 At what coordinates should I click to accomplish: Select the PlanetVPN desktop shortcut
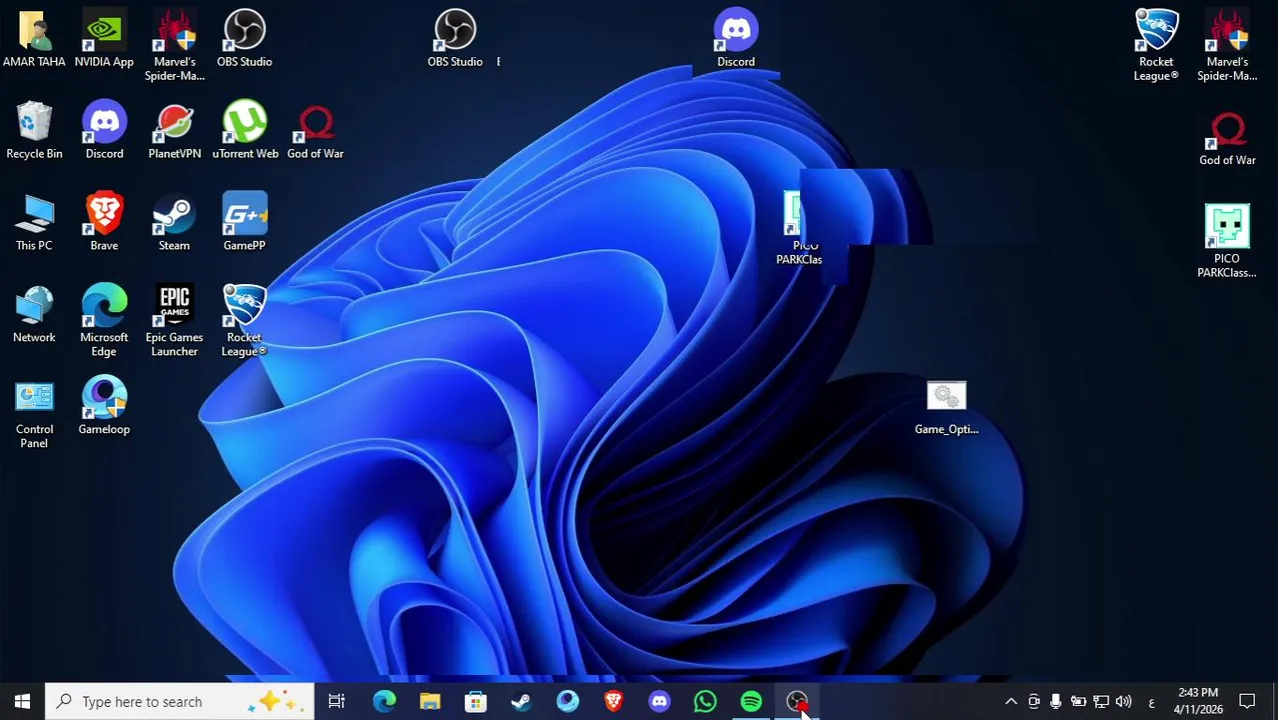point(174,132)
